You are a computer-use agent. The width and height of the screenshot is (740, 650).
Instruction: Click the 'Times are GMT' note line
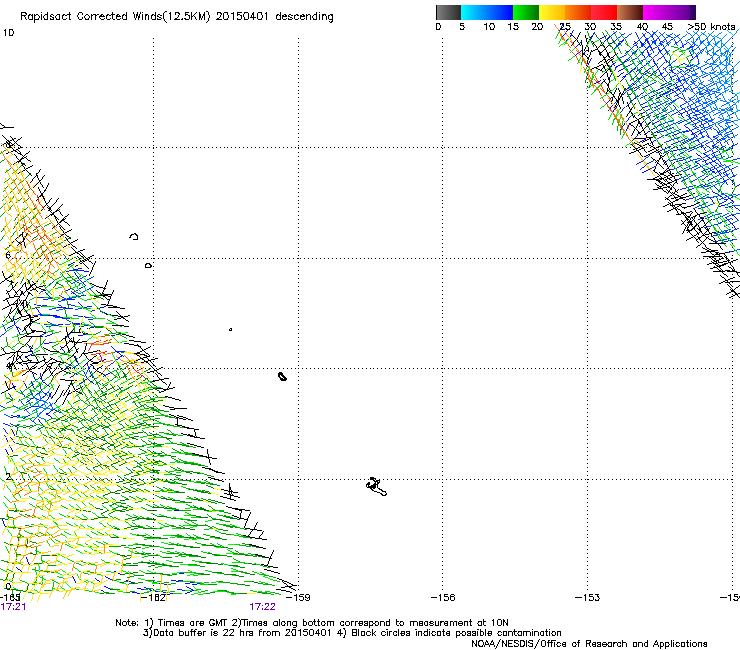click(312, 623)
